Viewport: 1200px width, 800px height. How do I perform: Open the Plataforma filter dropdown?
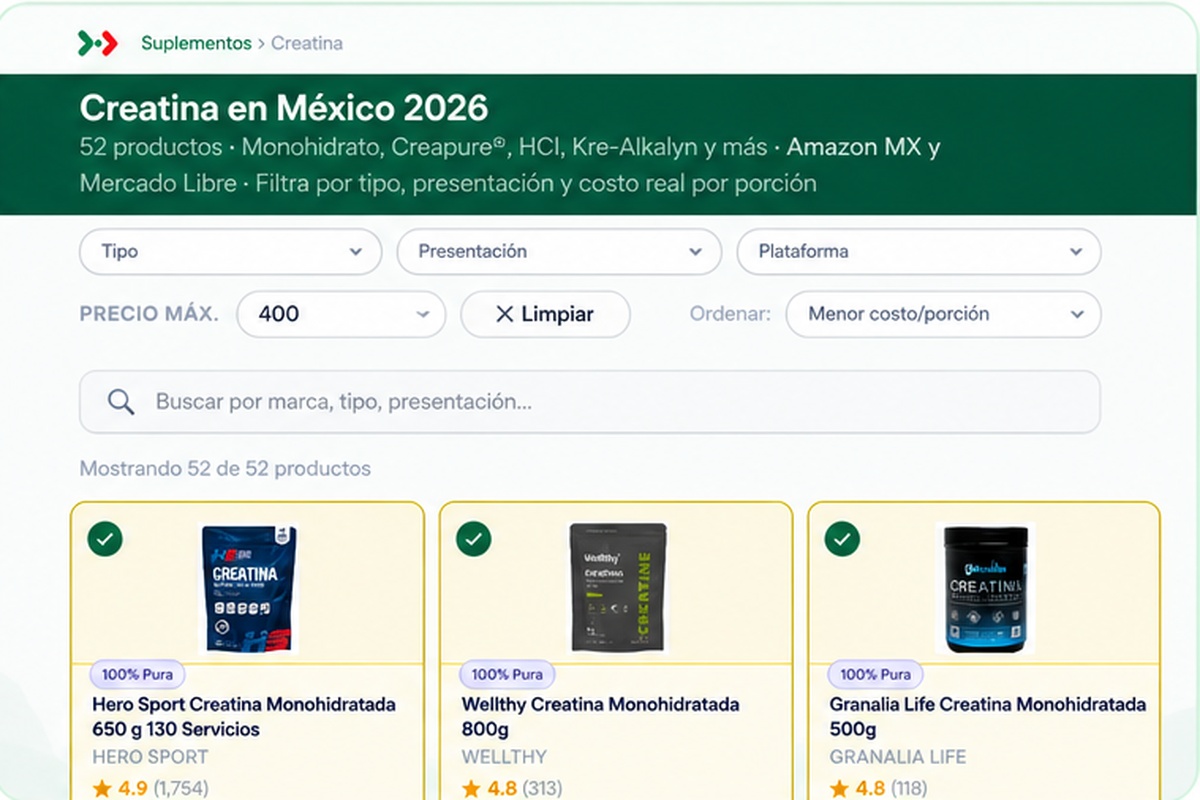(919, 252)
